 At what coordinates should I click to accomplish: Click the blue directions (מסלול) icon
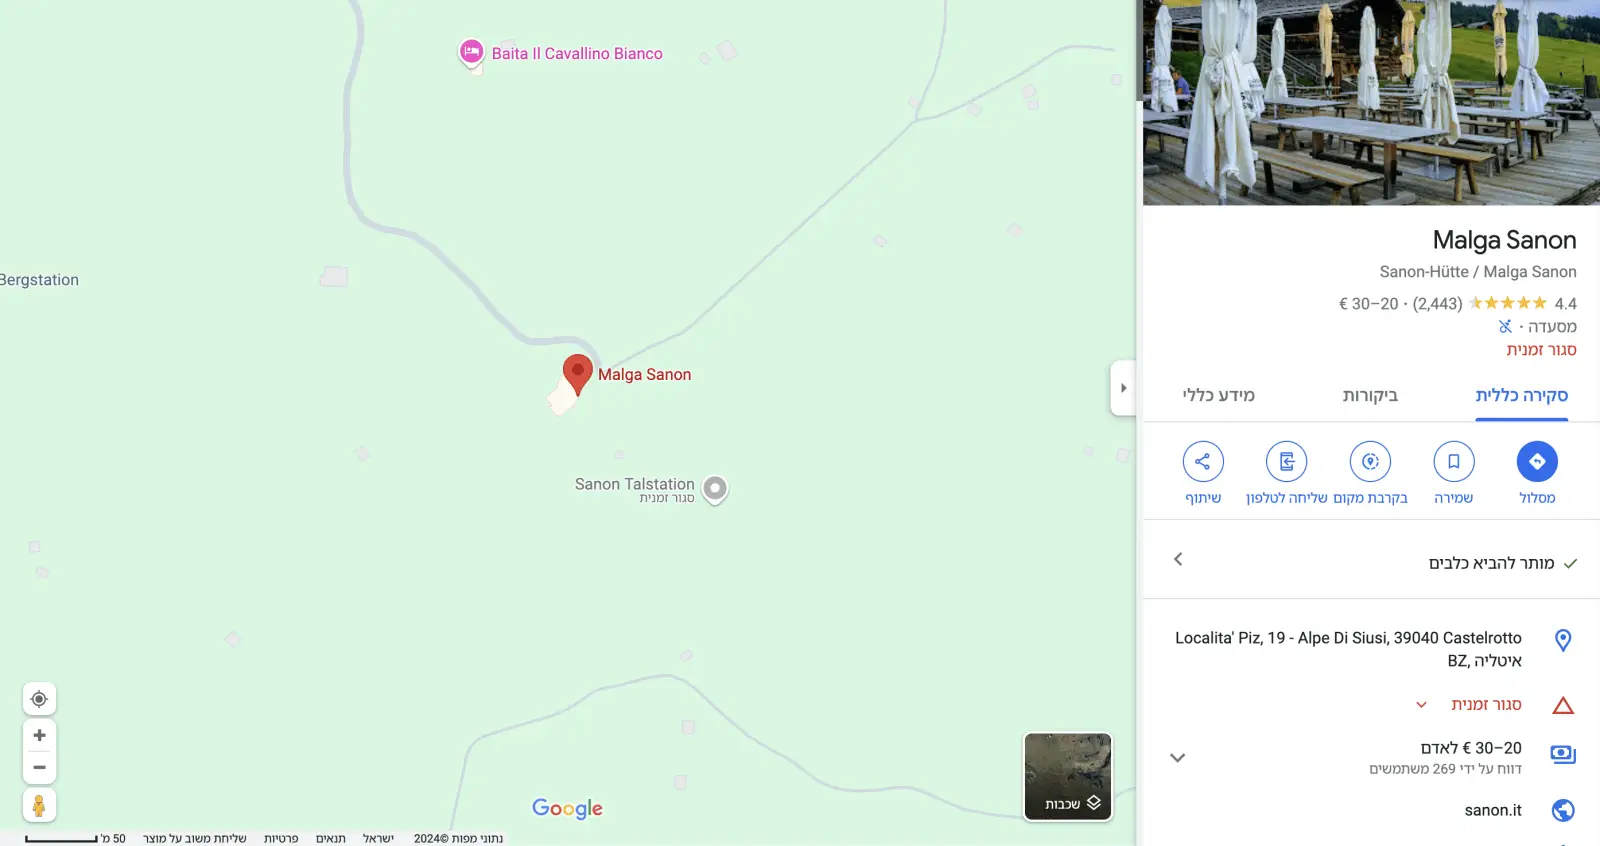pos(1537,461)
